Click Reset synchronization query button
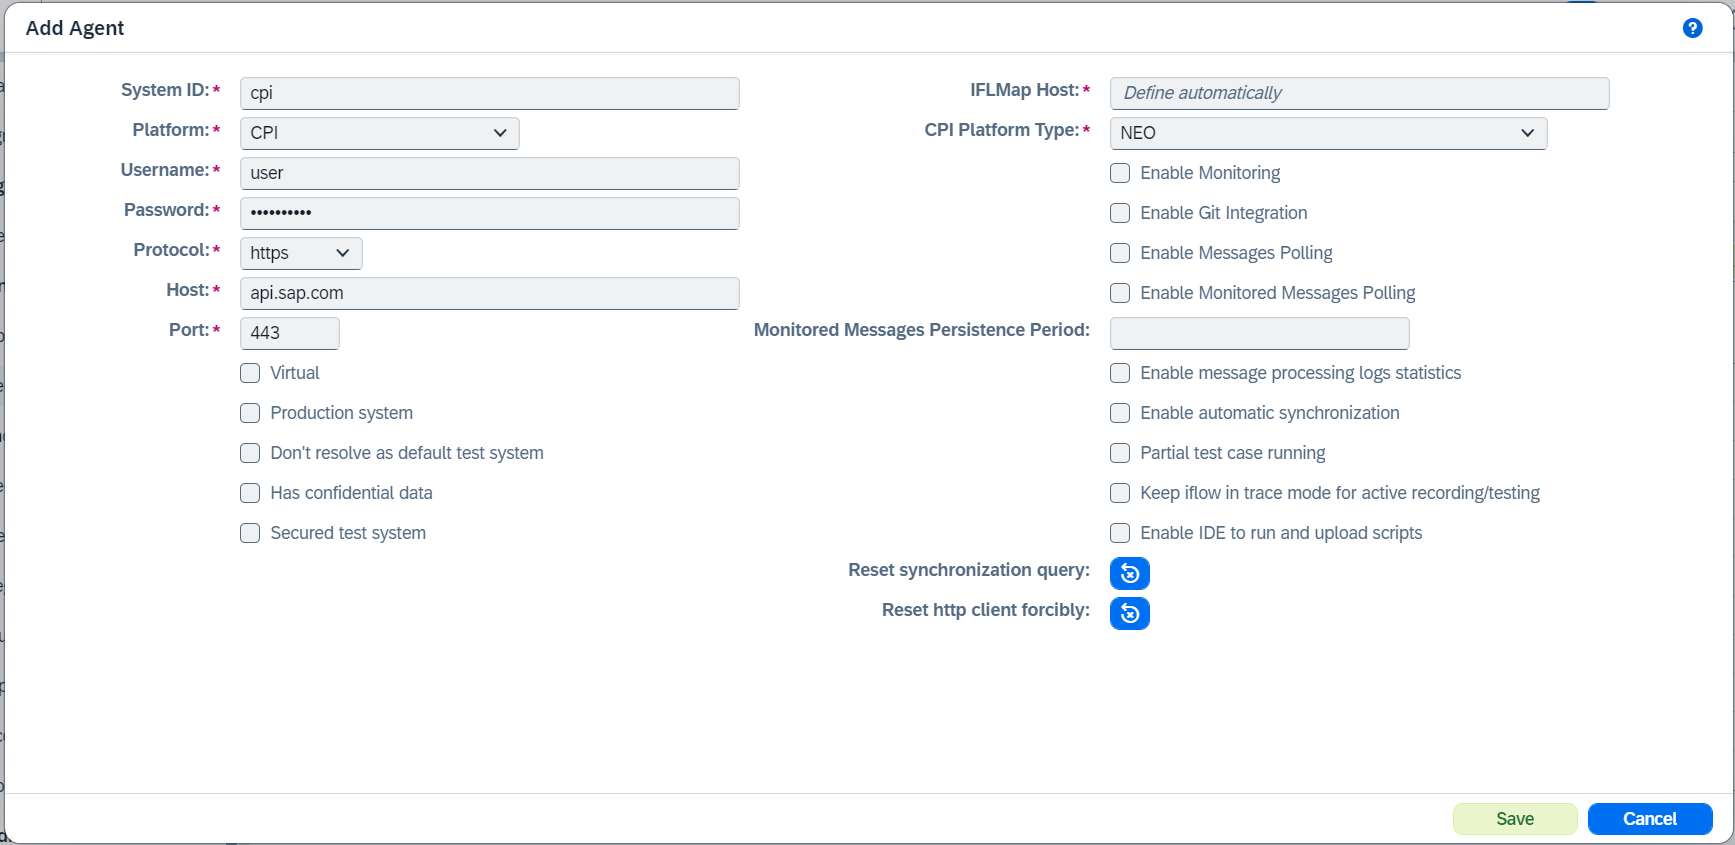This screenshot has height=845, width=1735. pos(1130,573)
